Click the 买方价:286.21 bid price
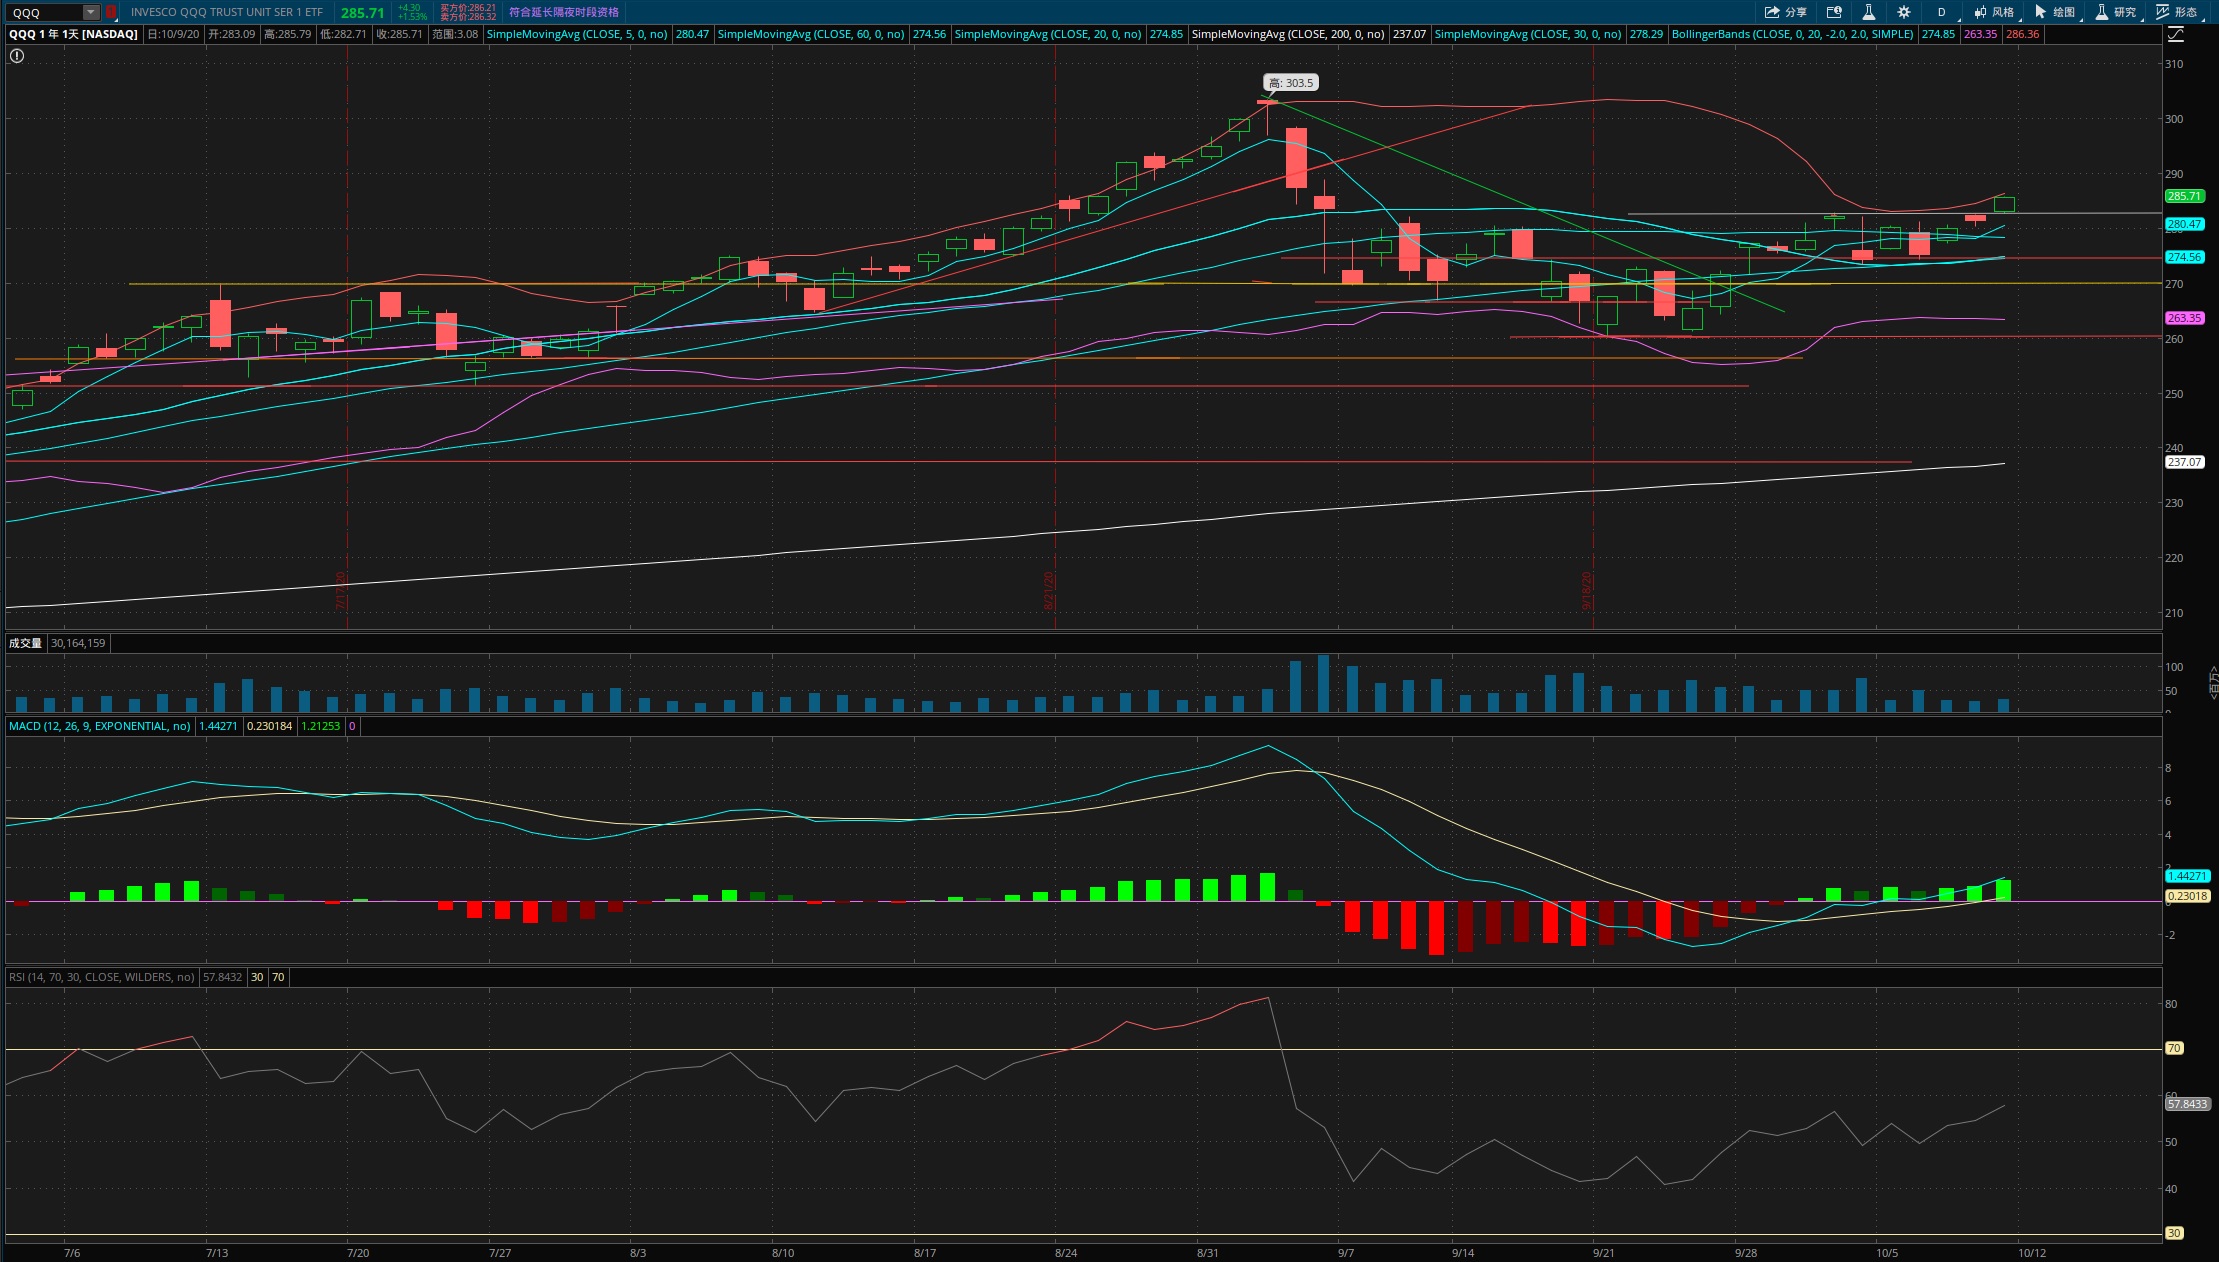The height and width of the screenshot is (1262, 2219). point(468,8)
